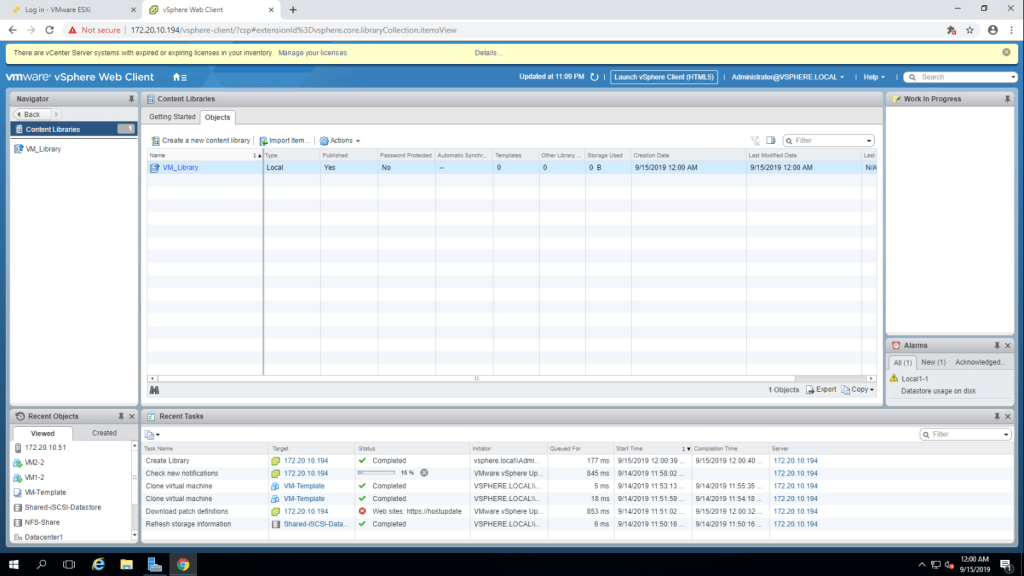
Task: Open the Actions dropdown menu
Action: 340,141
